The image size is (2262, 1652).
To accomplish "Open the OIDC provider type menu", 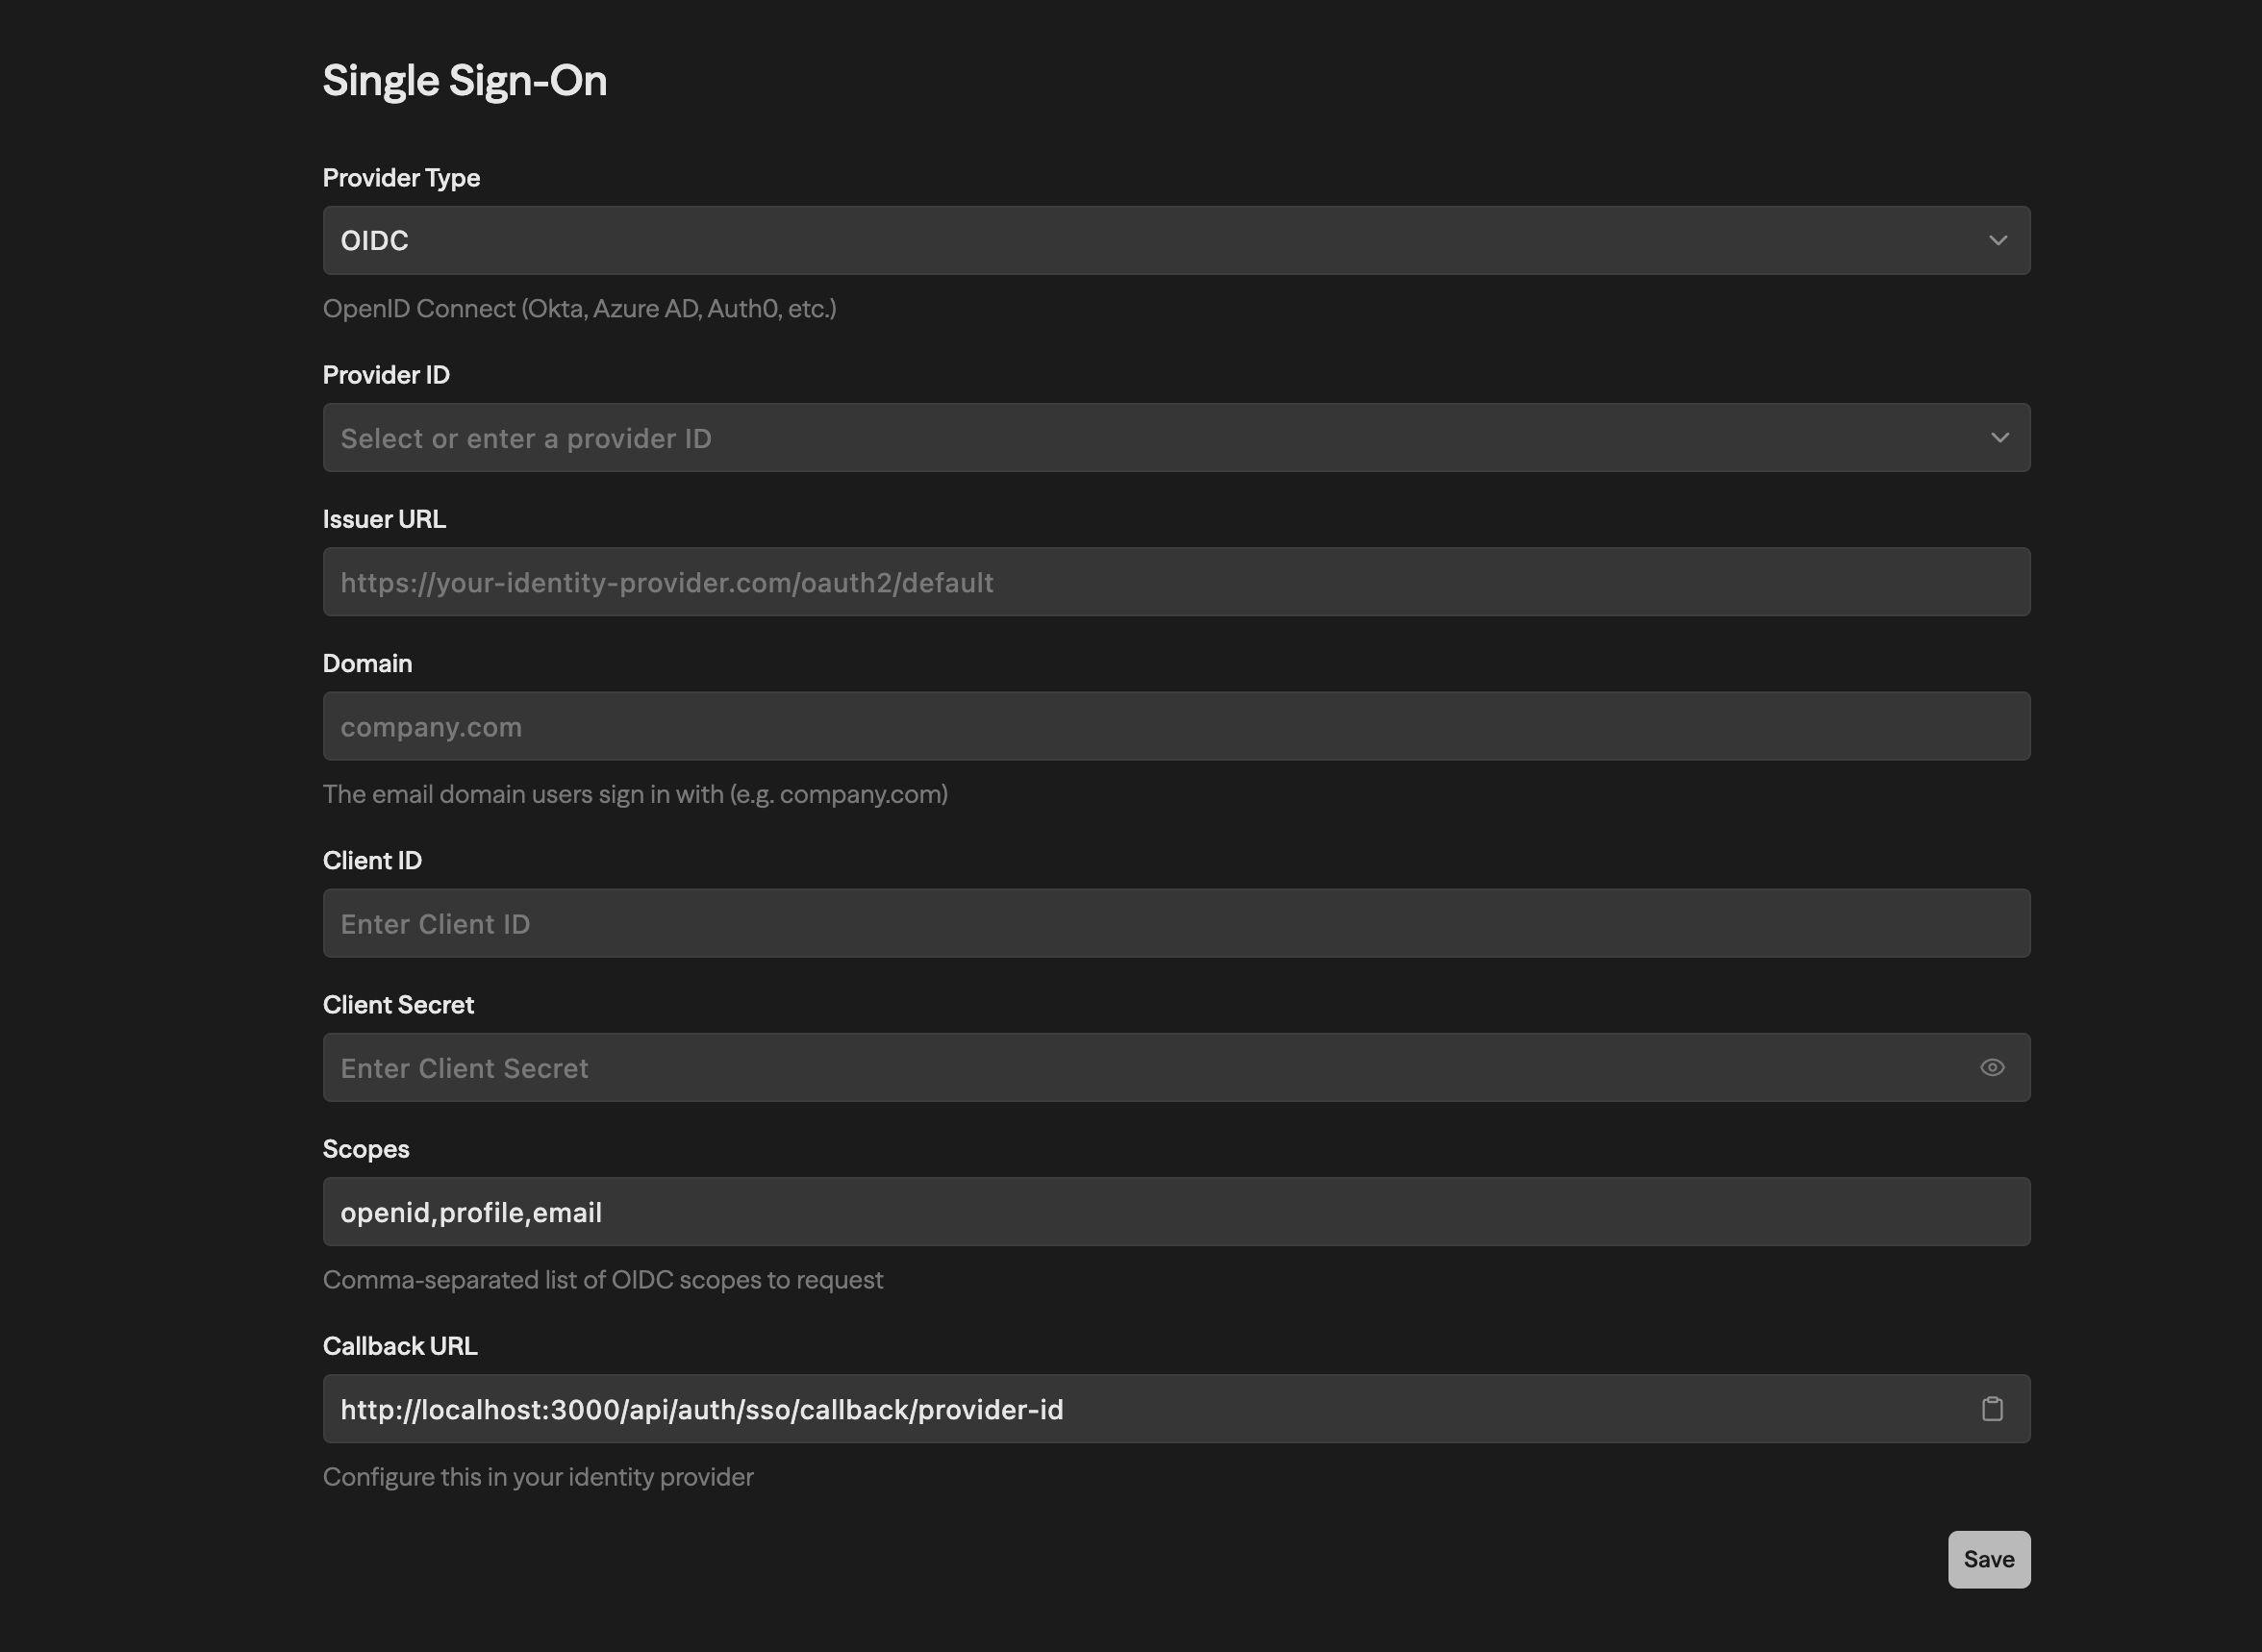I will (1176, 240).
